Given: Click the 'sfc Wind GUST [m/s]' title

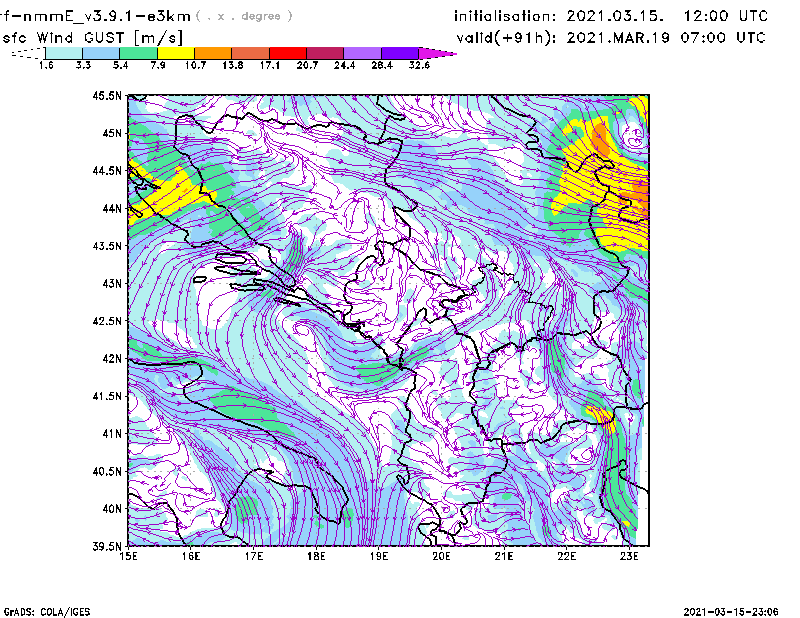Looking at the screenshot, I should (92, 38).
